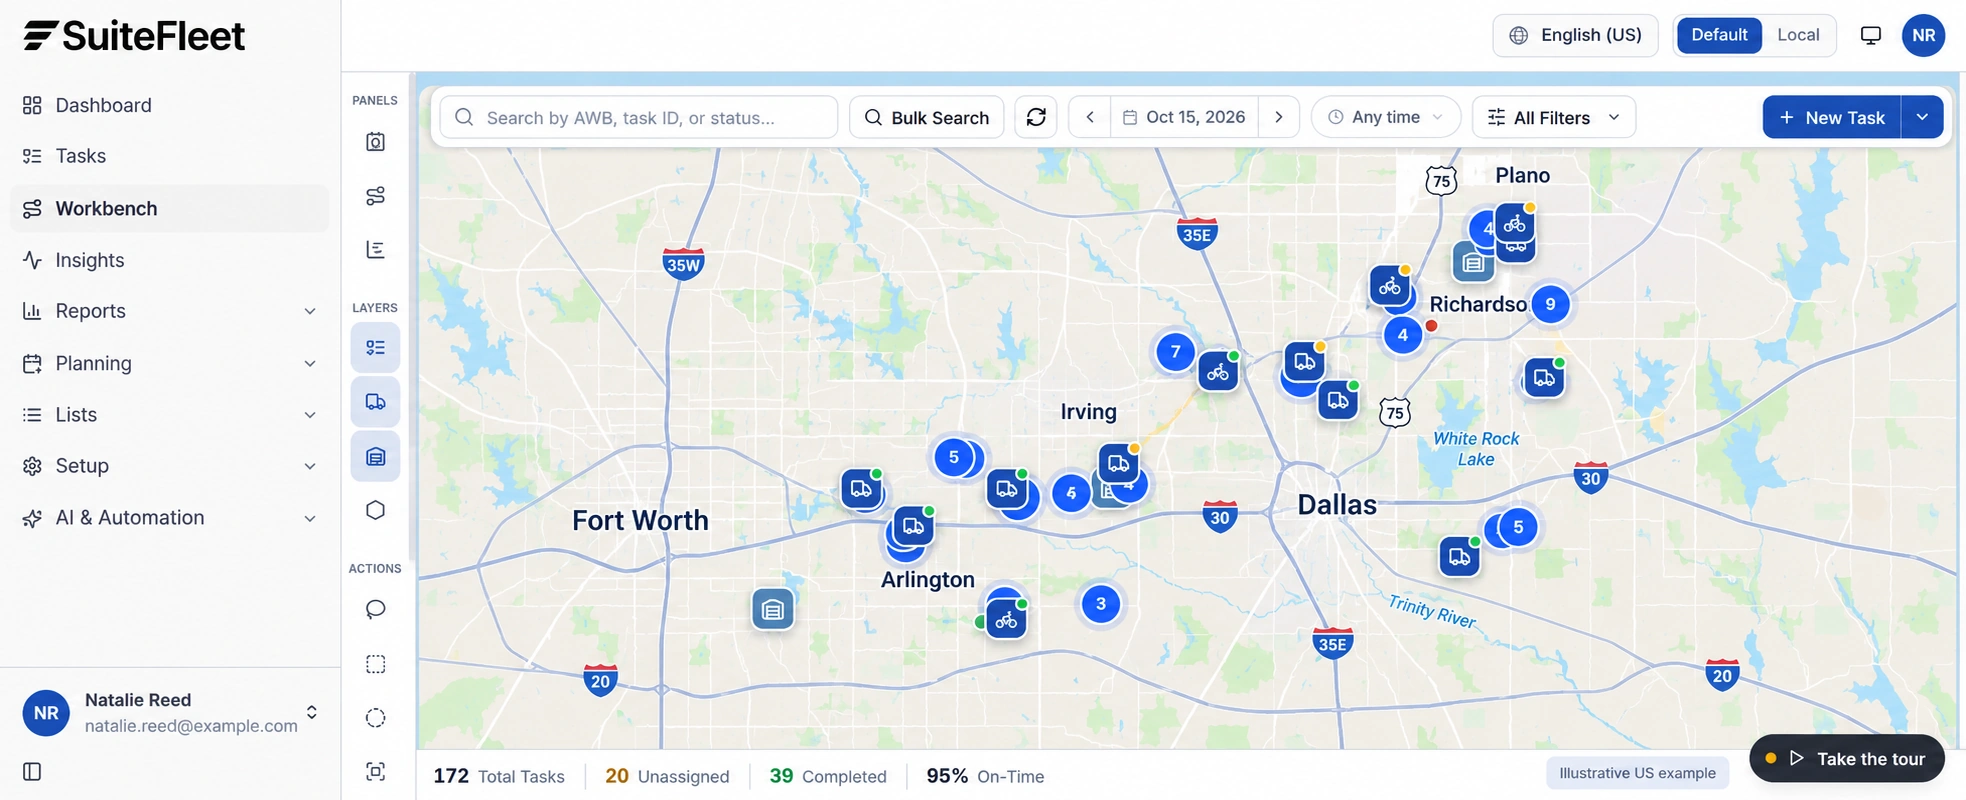Screen dimensions: 1966x800
Task: Go to the next date
Action: 1278,117
